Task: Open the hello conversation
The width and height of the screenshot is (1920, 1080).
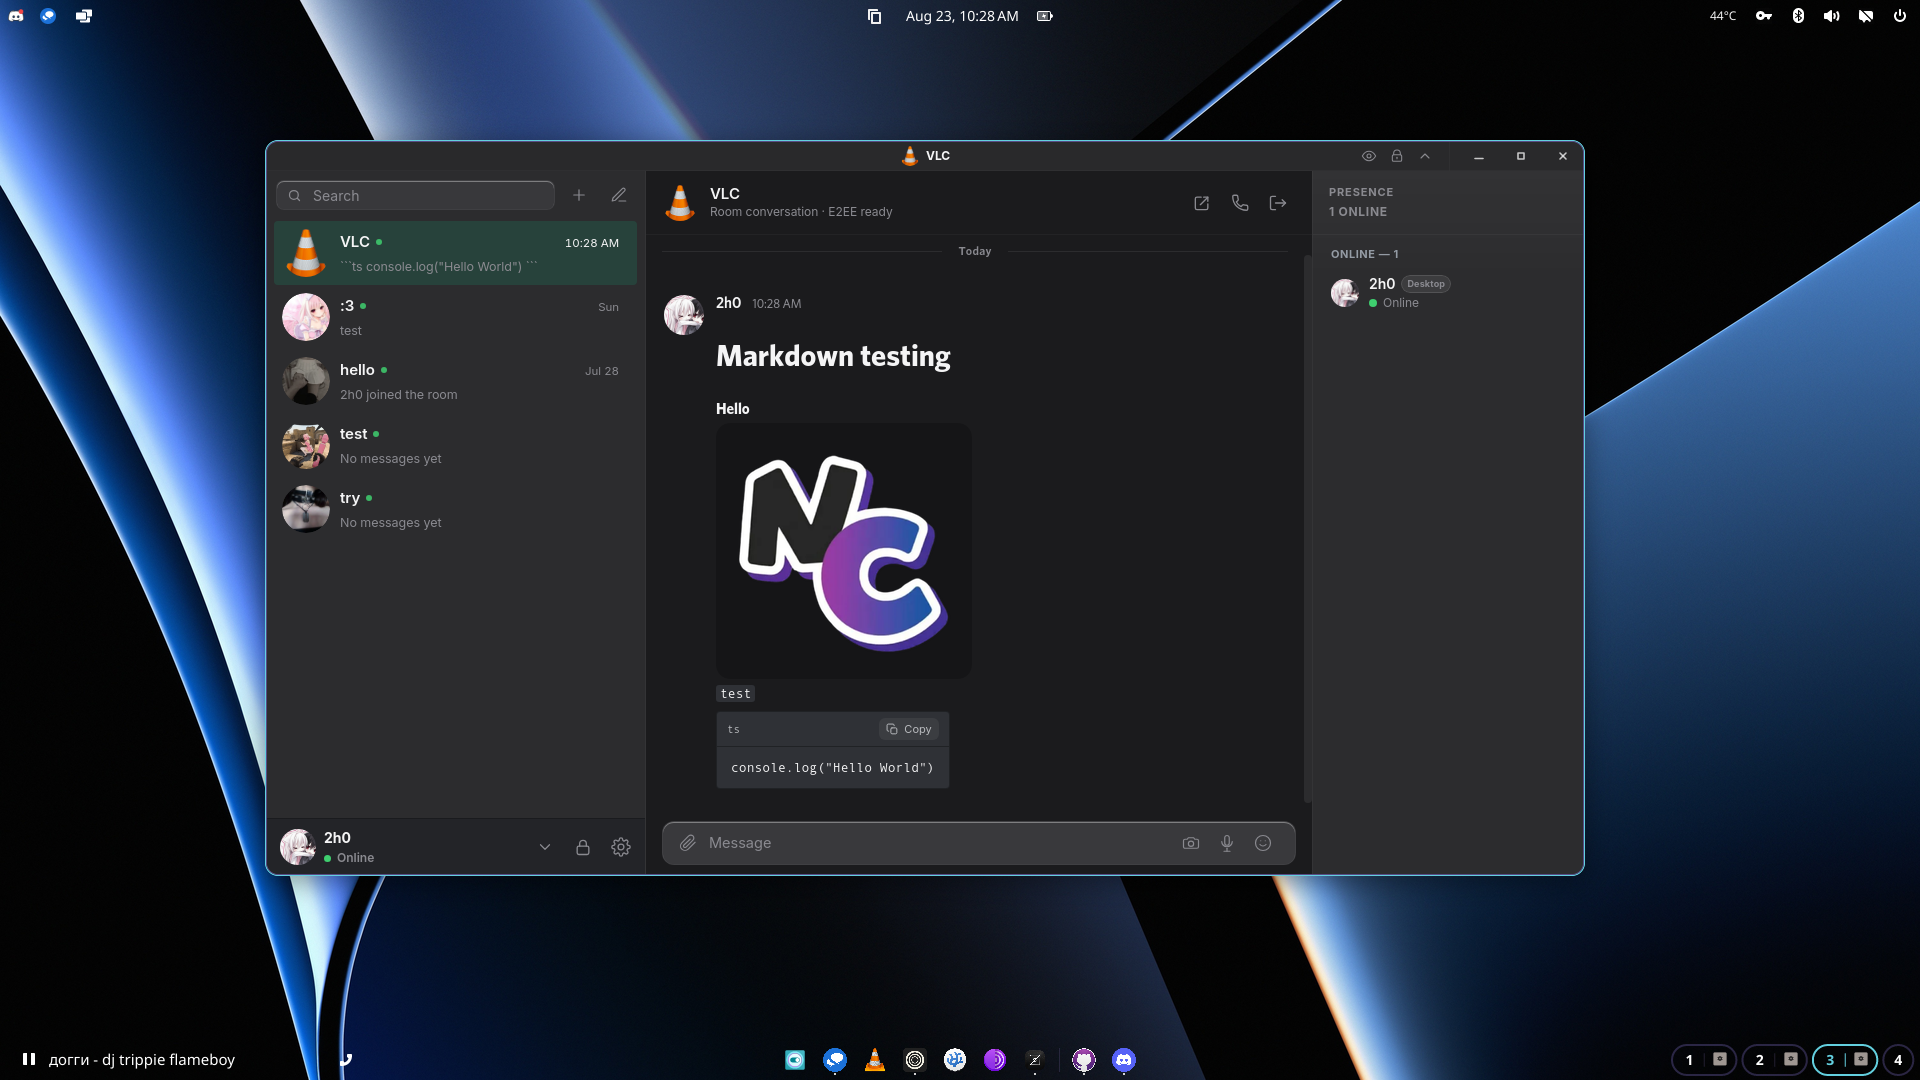Action: 456,381
